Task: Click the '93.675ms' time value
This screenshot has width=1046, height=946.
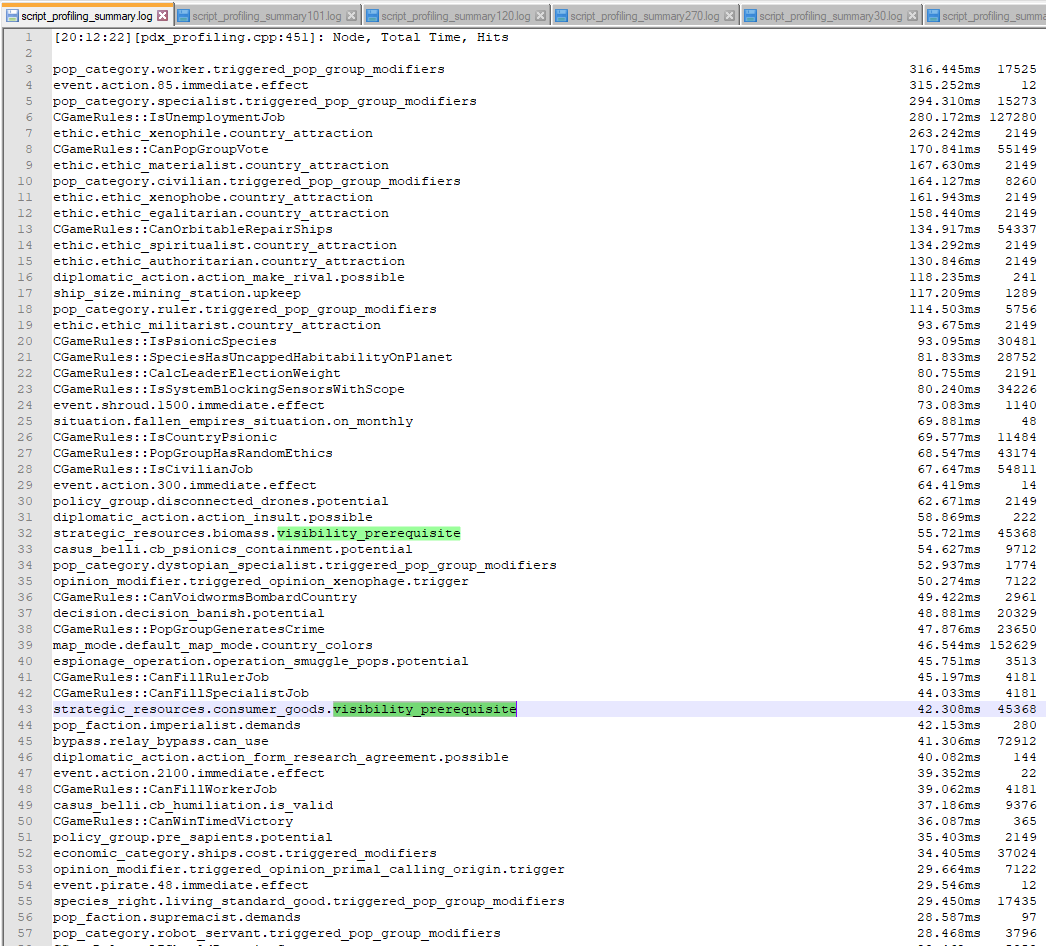Action: (x=949, y=326)
